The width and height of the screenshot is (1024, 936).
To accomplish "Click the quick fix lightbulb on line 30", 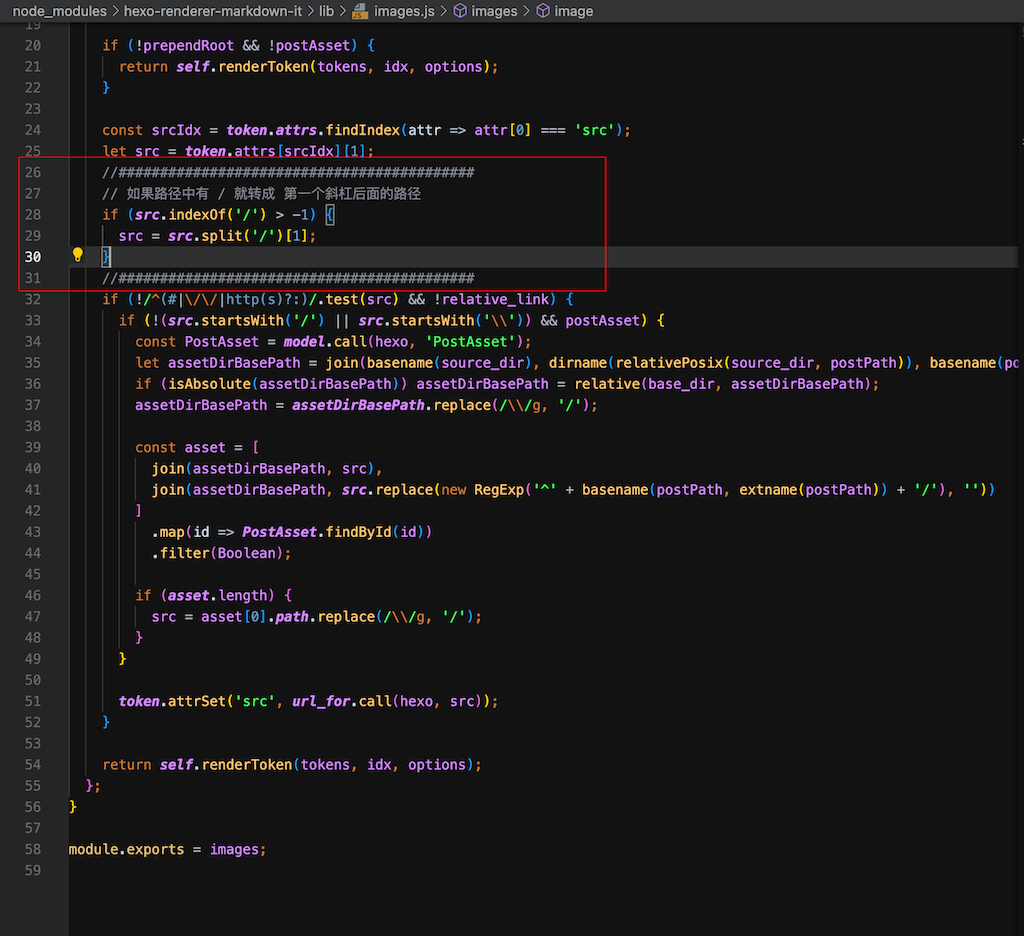I will 77,255.
